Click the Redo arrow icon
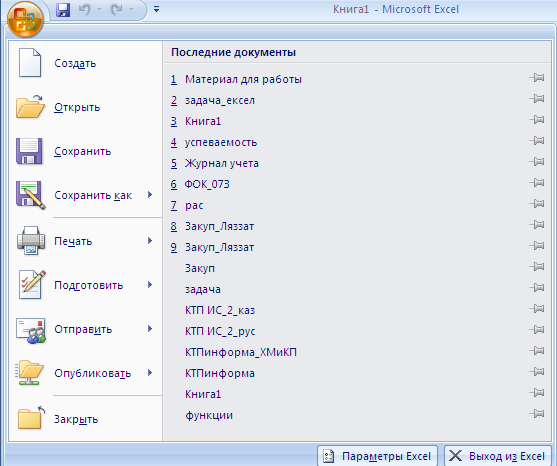Viewport: 557px width, 466px height. coord(117,10)
